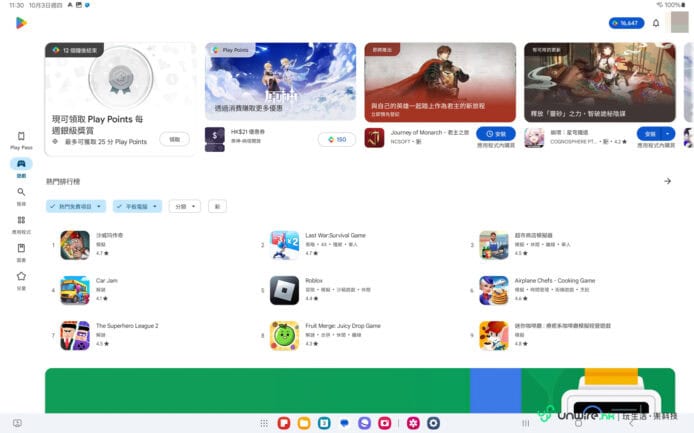Launch the red app in taskbar
This screenshot has width=694, height=433.
pyautogui.click(x=284, y=423)
